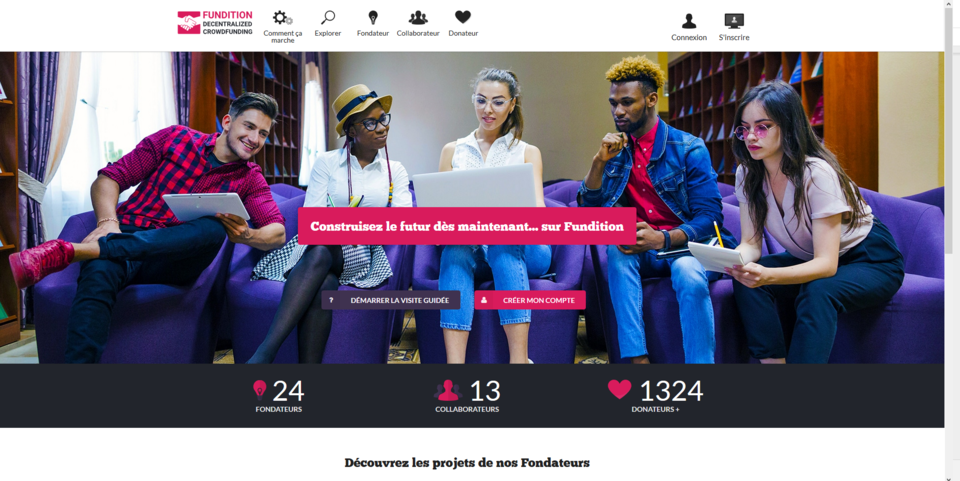Screen dimensions: 960x481
Task: Click the 'Créer mon compte' button
Action: tap(530, 300)
